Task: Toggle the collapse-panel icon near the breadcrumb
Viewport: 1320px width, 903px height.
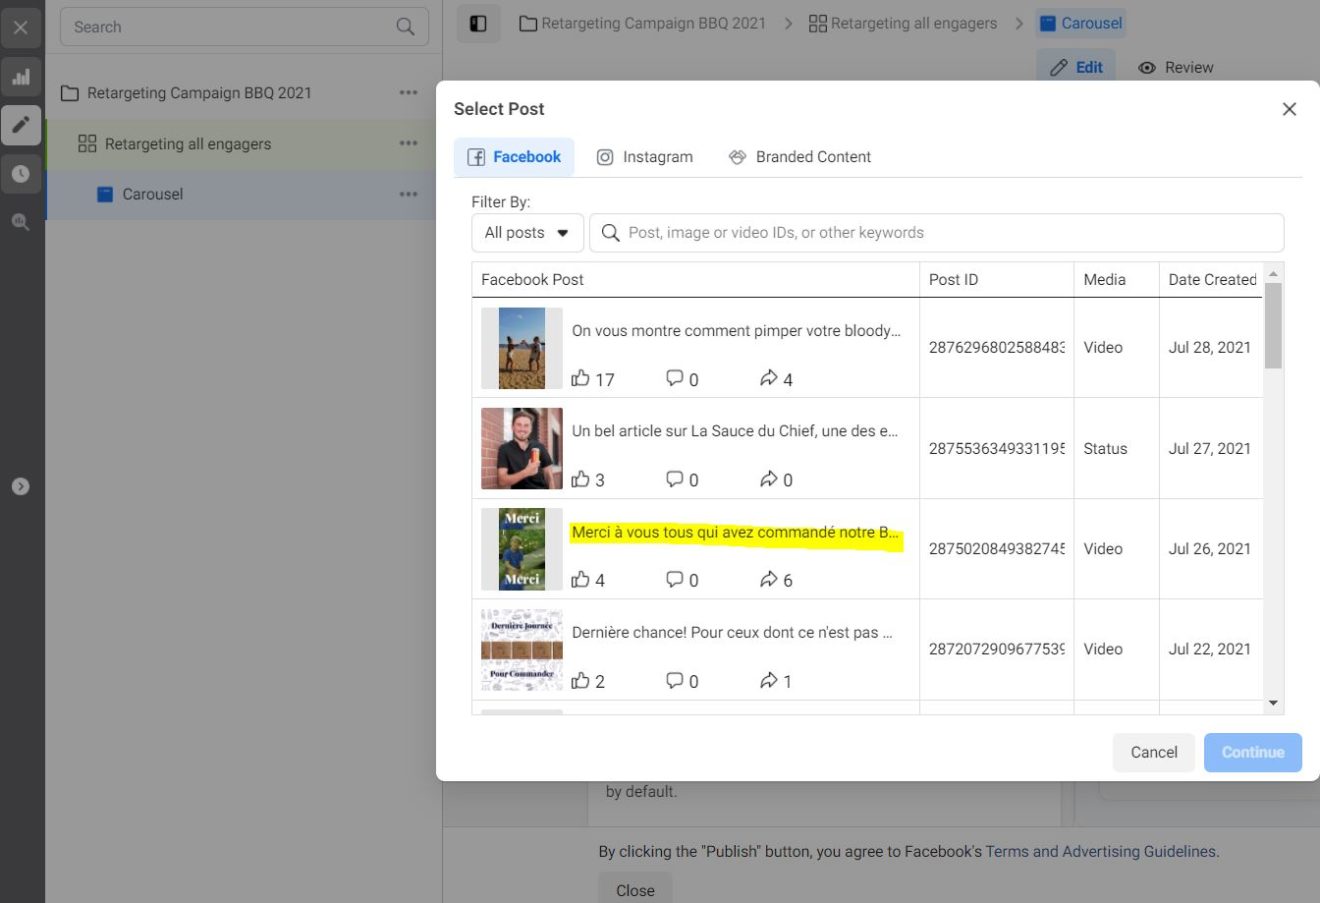Action: (478, 22)
